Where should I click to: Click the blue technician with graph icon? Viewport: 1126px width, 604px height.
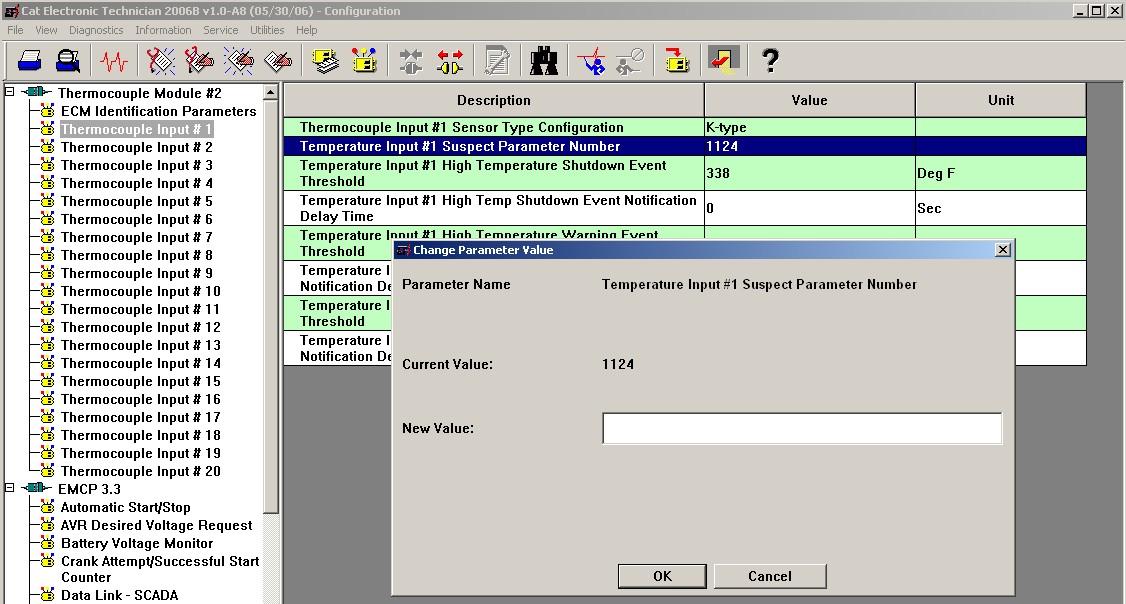coord(591,60)
